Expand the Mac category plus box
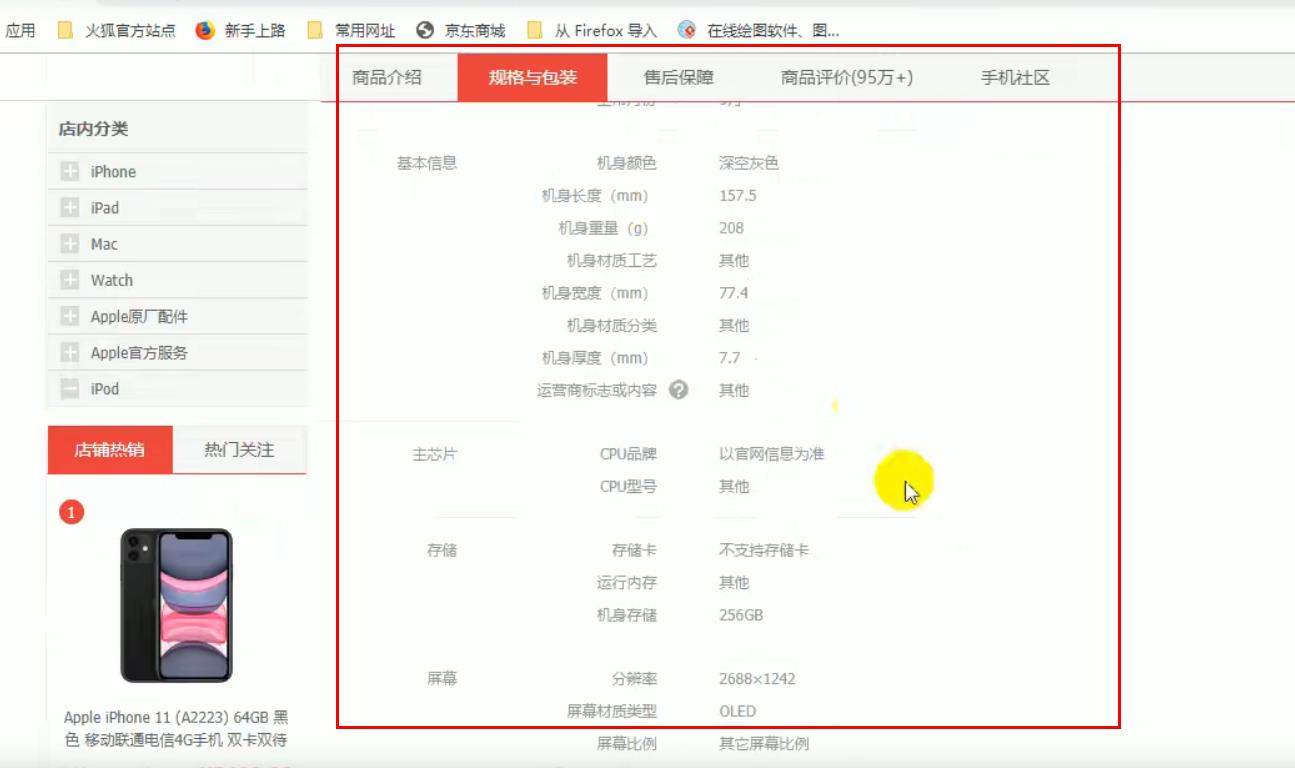Viewport: 1295px width, 768px height. [69, 244]
